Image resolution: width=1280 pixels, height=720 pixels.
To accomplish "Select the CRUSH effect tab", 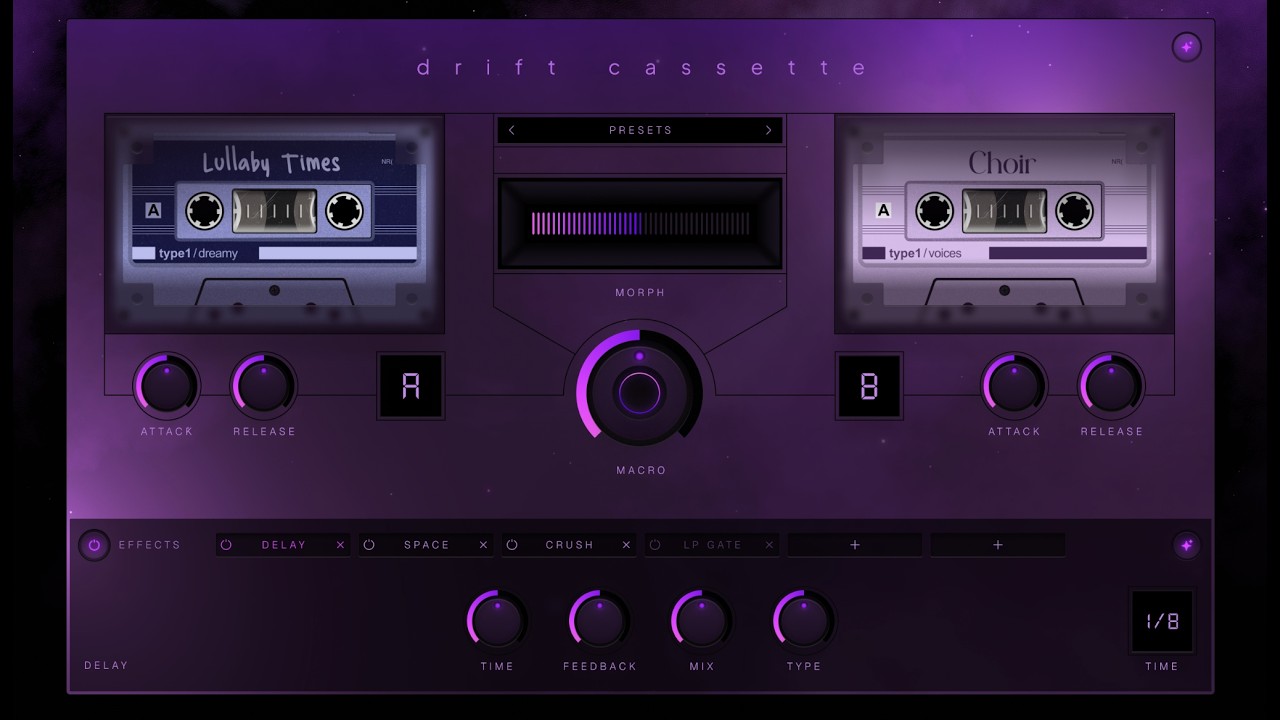I will 569,545.
